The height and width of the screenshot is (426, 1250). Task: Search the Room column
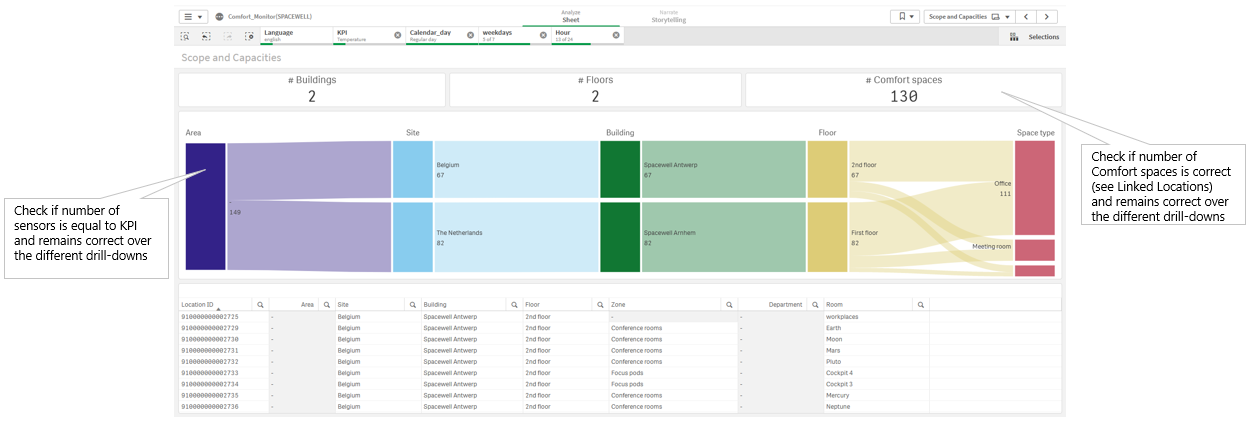[x=921, y=304]
